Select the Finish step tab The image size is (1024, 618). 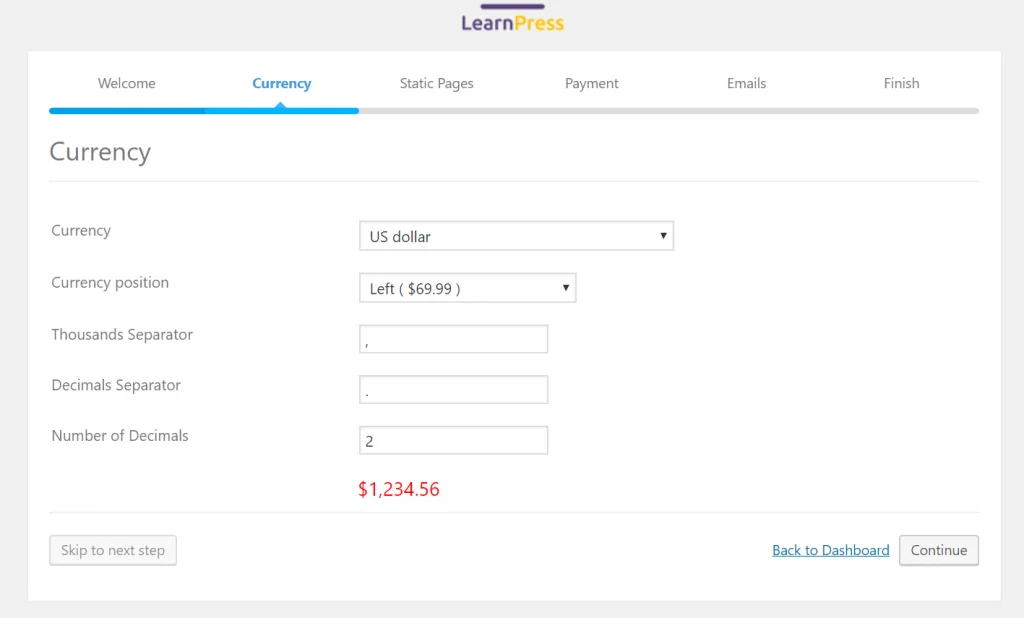[x=901, y=83]
